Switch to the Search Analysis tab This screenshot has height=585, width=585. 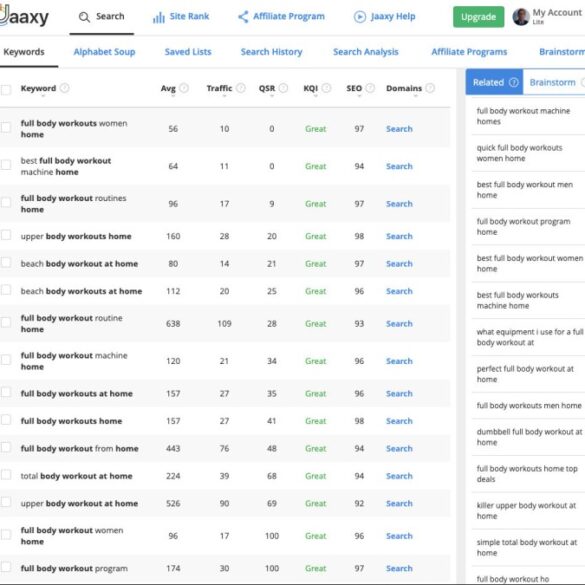(x=366, y=52)
